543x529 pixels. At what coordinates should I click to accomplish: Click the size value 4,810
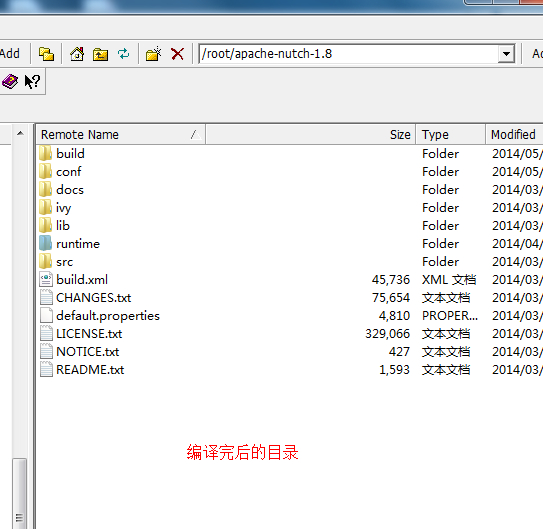(394, 316)
